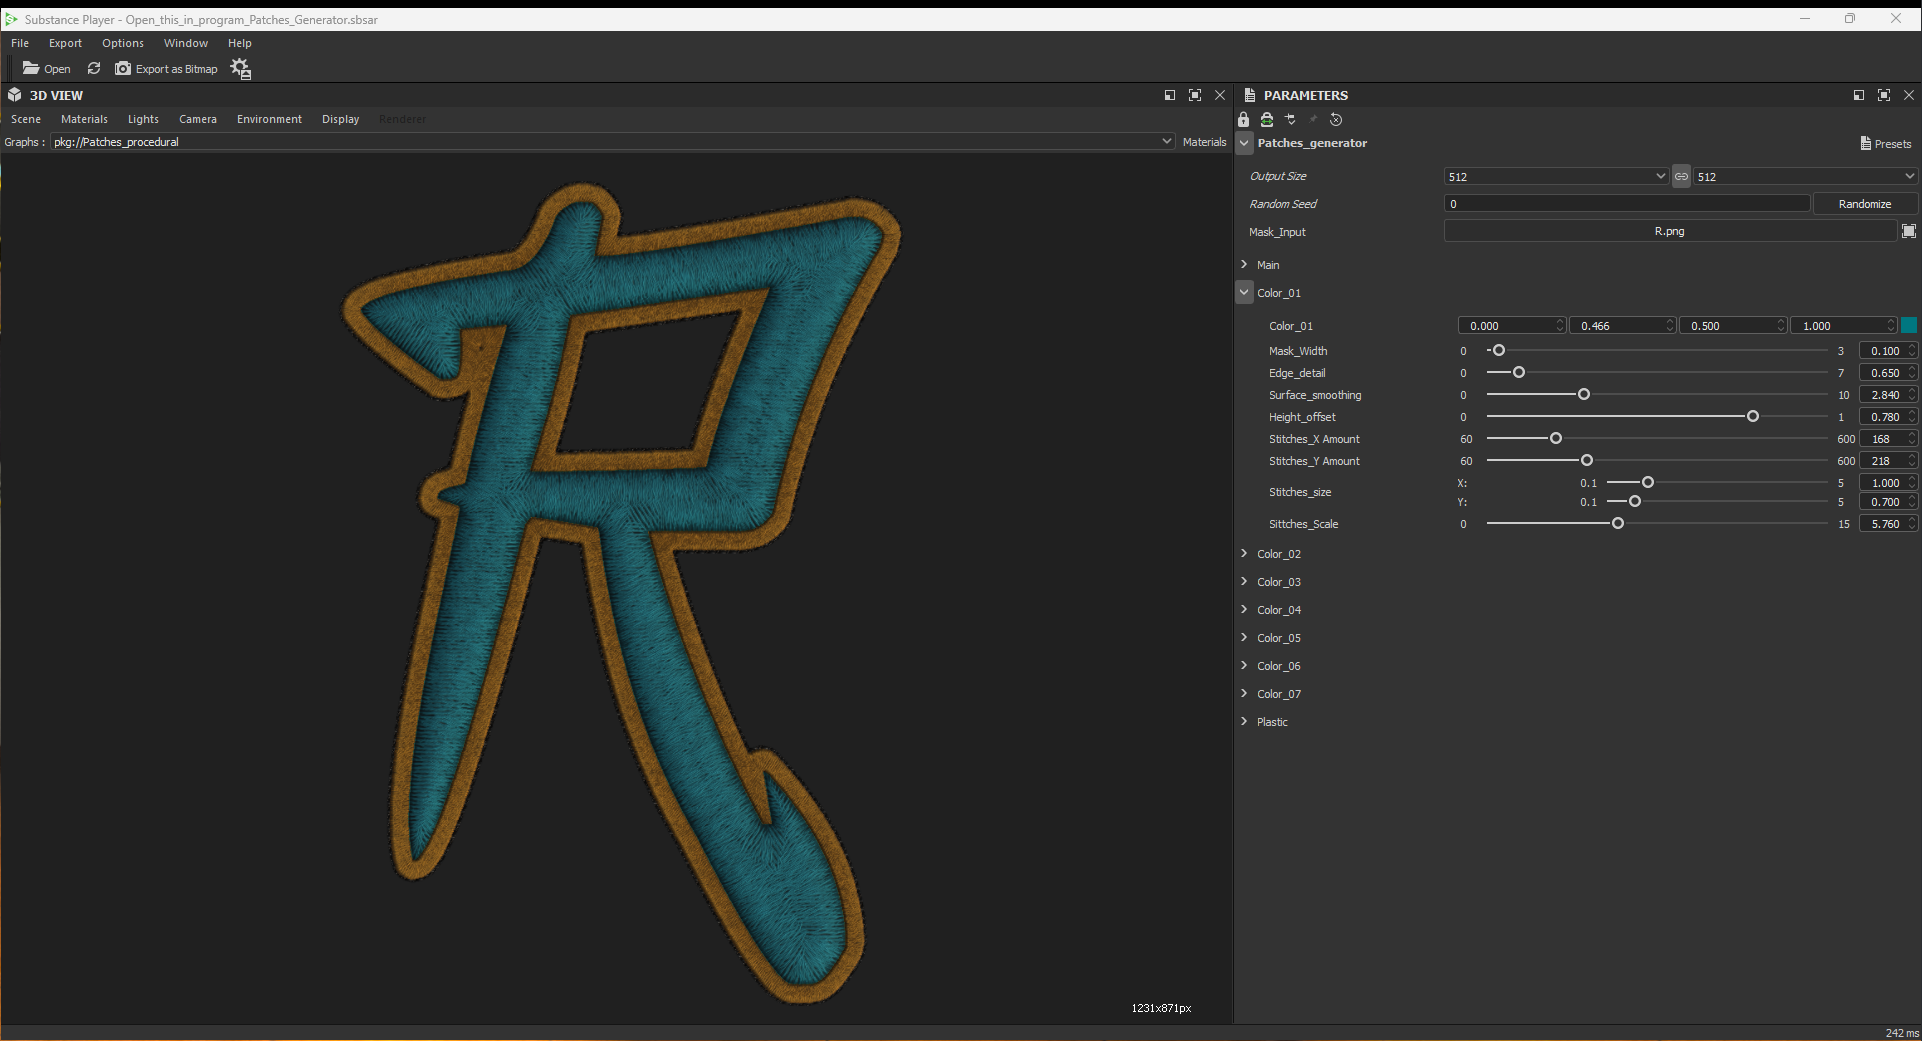Click the Open folder toolbar button
This screenshot has width=1922, height=1041.
click(x=46, y=69)
